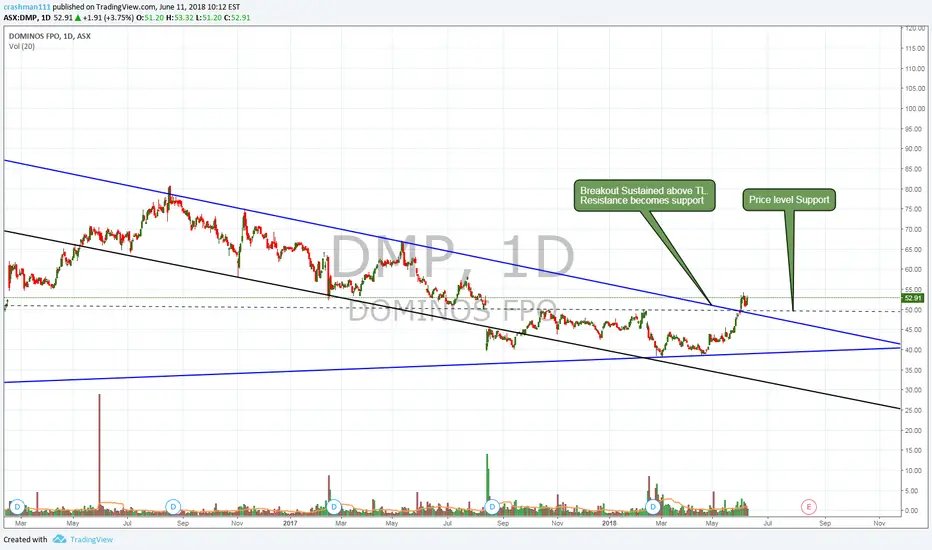Screen dimensions: 932x550
Task: Click the 2017 label on time axis
Action: [290, 523]
